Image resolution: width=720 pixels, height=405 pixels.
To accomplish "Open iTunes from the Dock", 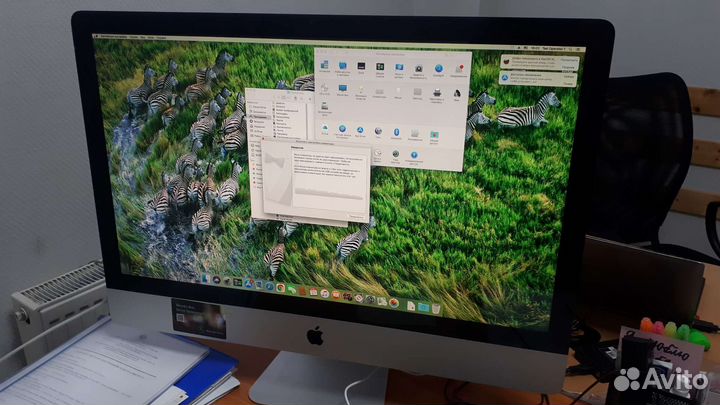I will [x=325, y=293].
